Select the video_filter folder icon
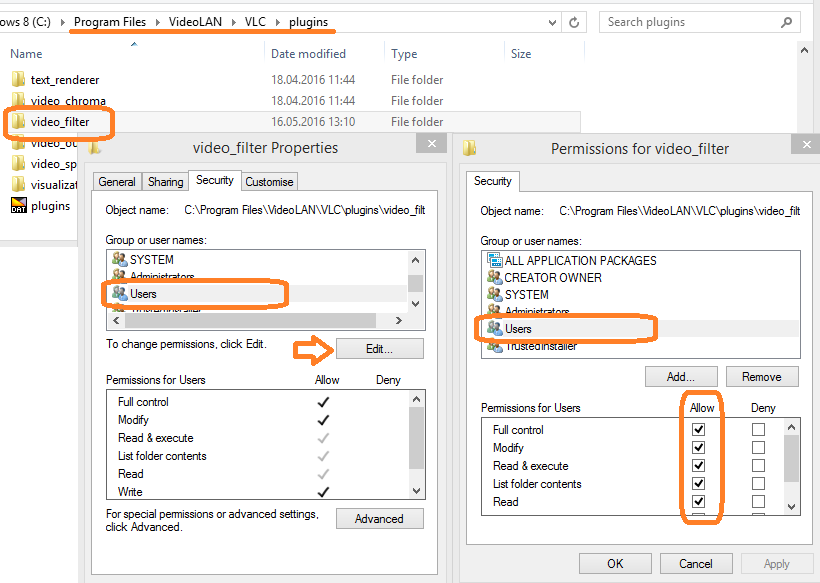 (x=18, y=122)
